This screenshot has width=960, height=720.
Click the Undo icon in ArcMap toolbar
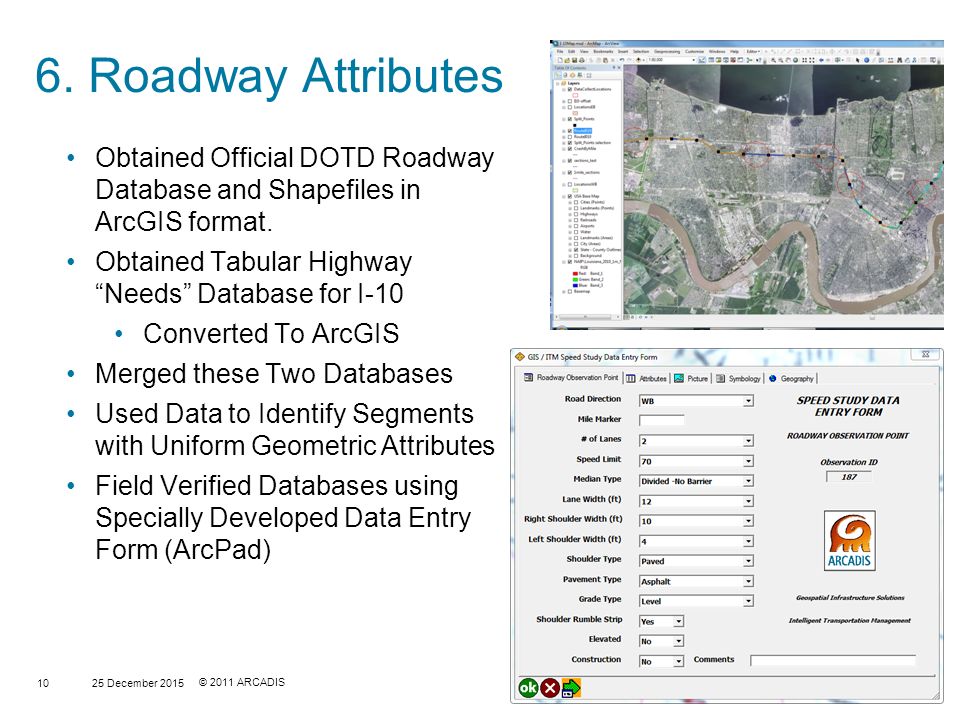(x=622, y=60)
